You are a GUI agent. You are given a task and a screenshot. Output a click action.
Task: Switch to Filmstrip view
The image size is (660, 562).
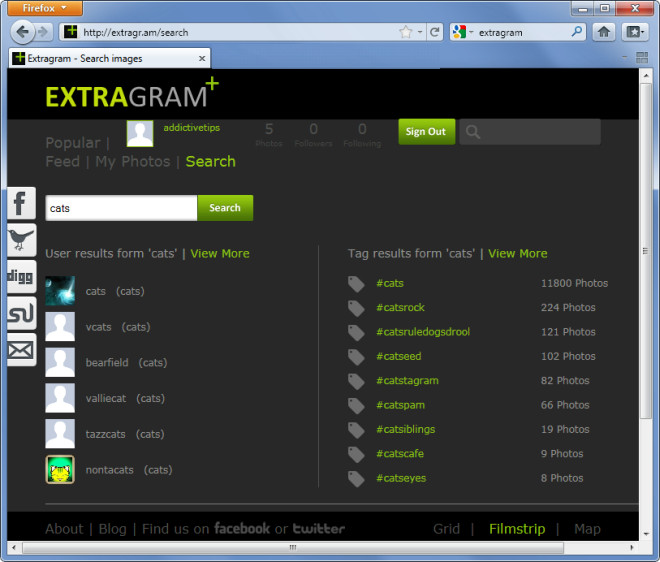[x=517, y=529]
